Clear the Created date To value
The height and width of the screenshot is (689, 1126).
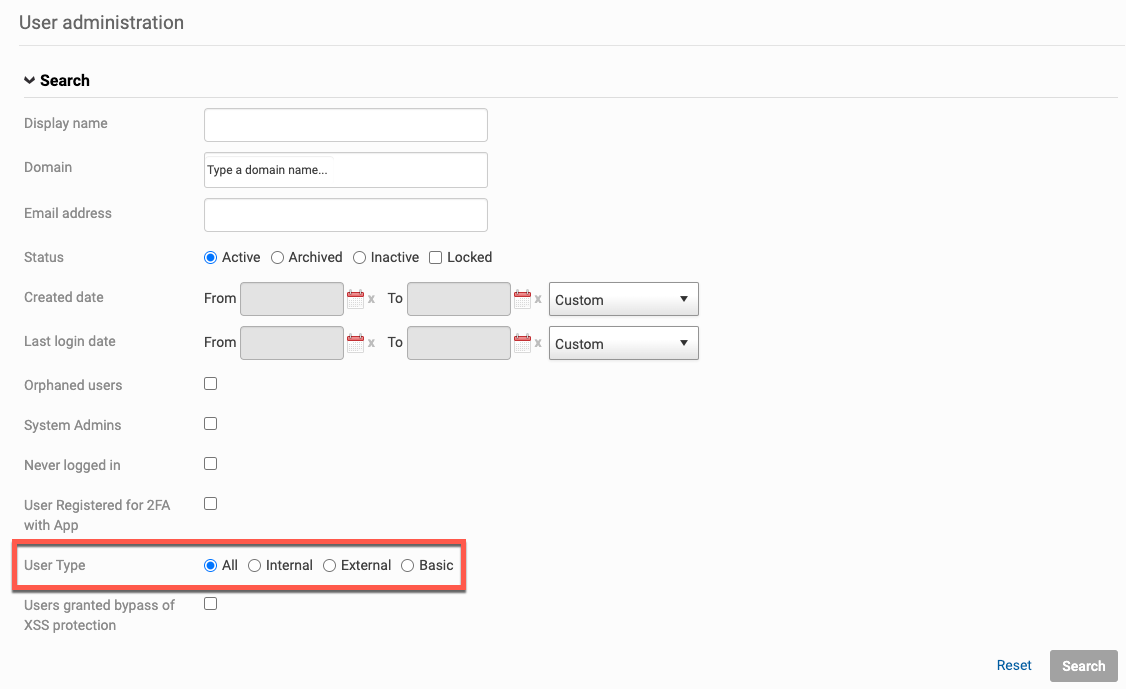(538, 300)
